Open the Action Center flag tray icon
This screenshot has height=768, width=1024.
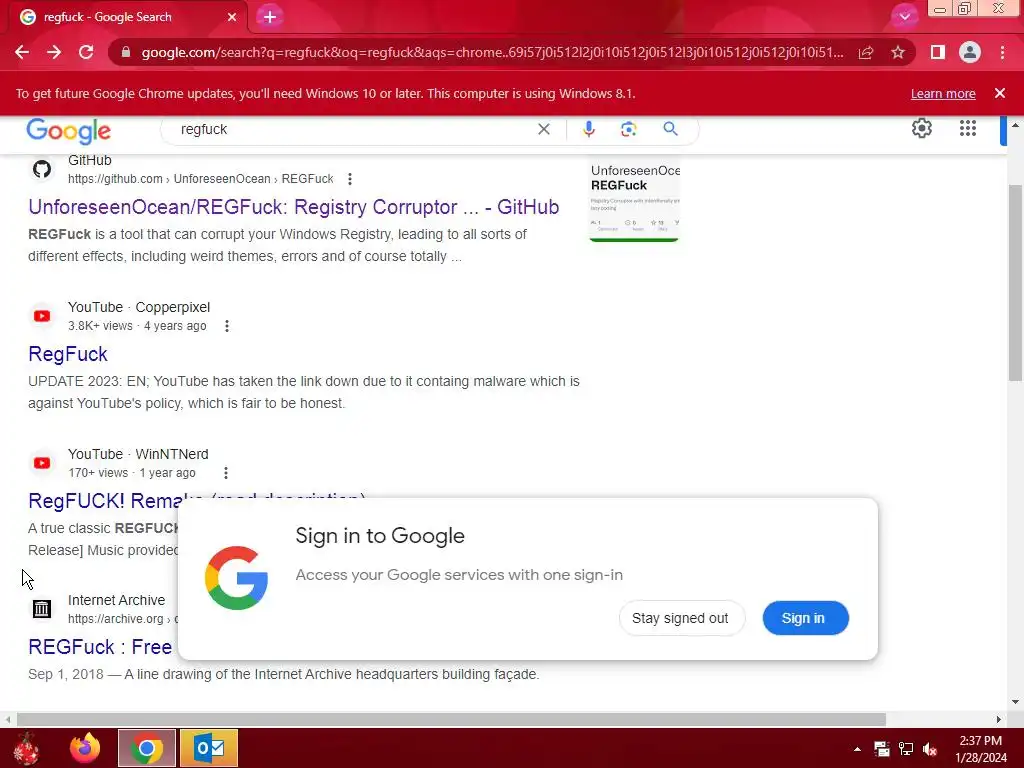click(882, 749)
